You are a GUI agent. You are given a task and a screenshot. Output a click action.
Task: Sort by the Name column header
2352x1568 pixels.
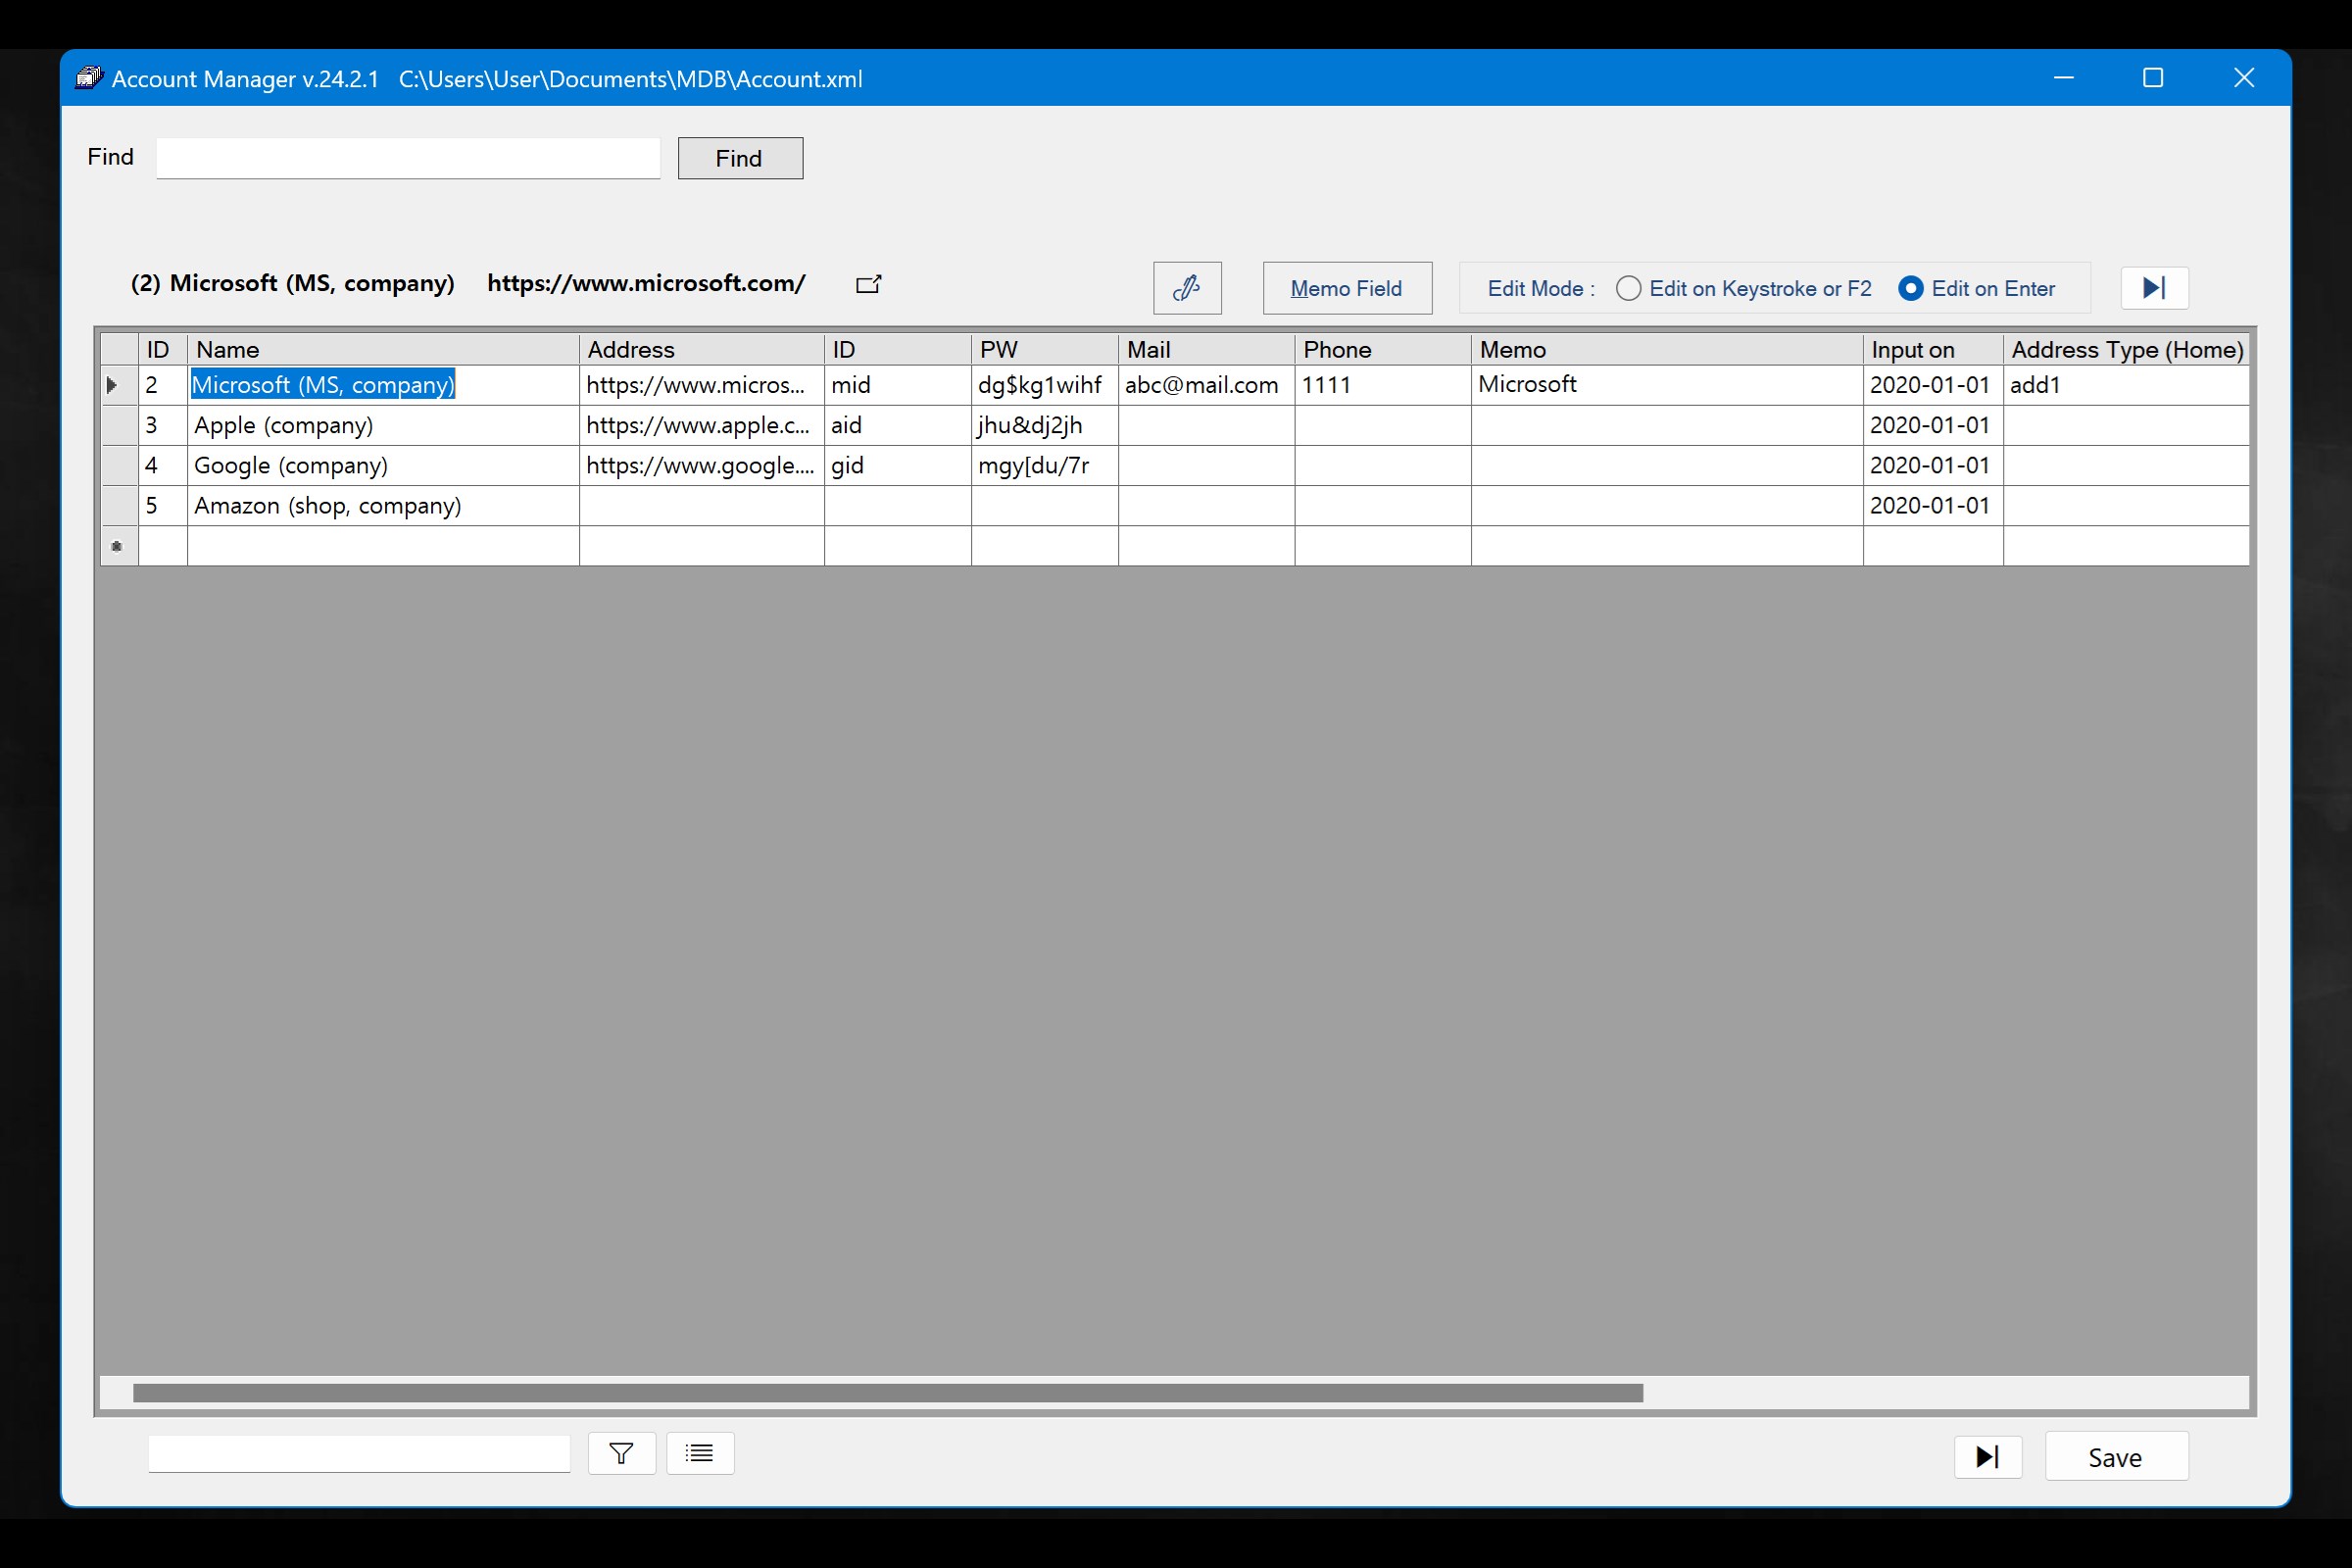pos(383,349)
